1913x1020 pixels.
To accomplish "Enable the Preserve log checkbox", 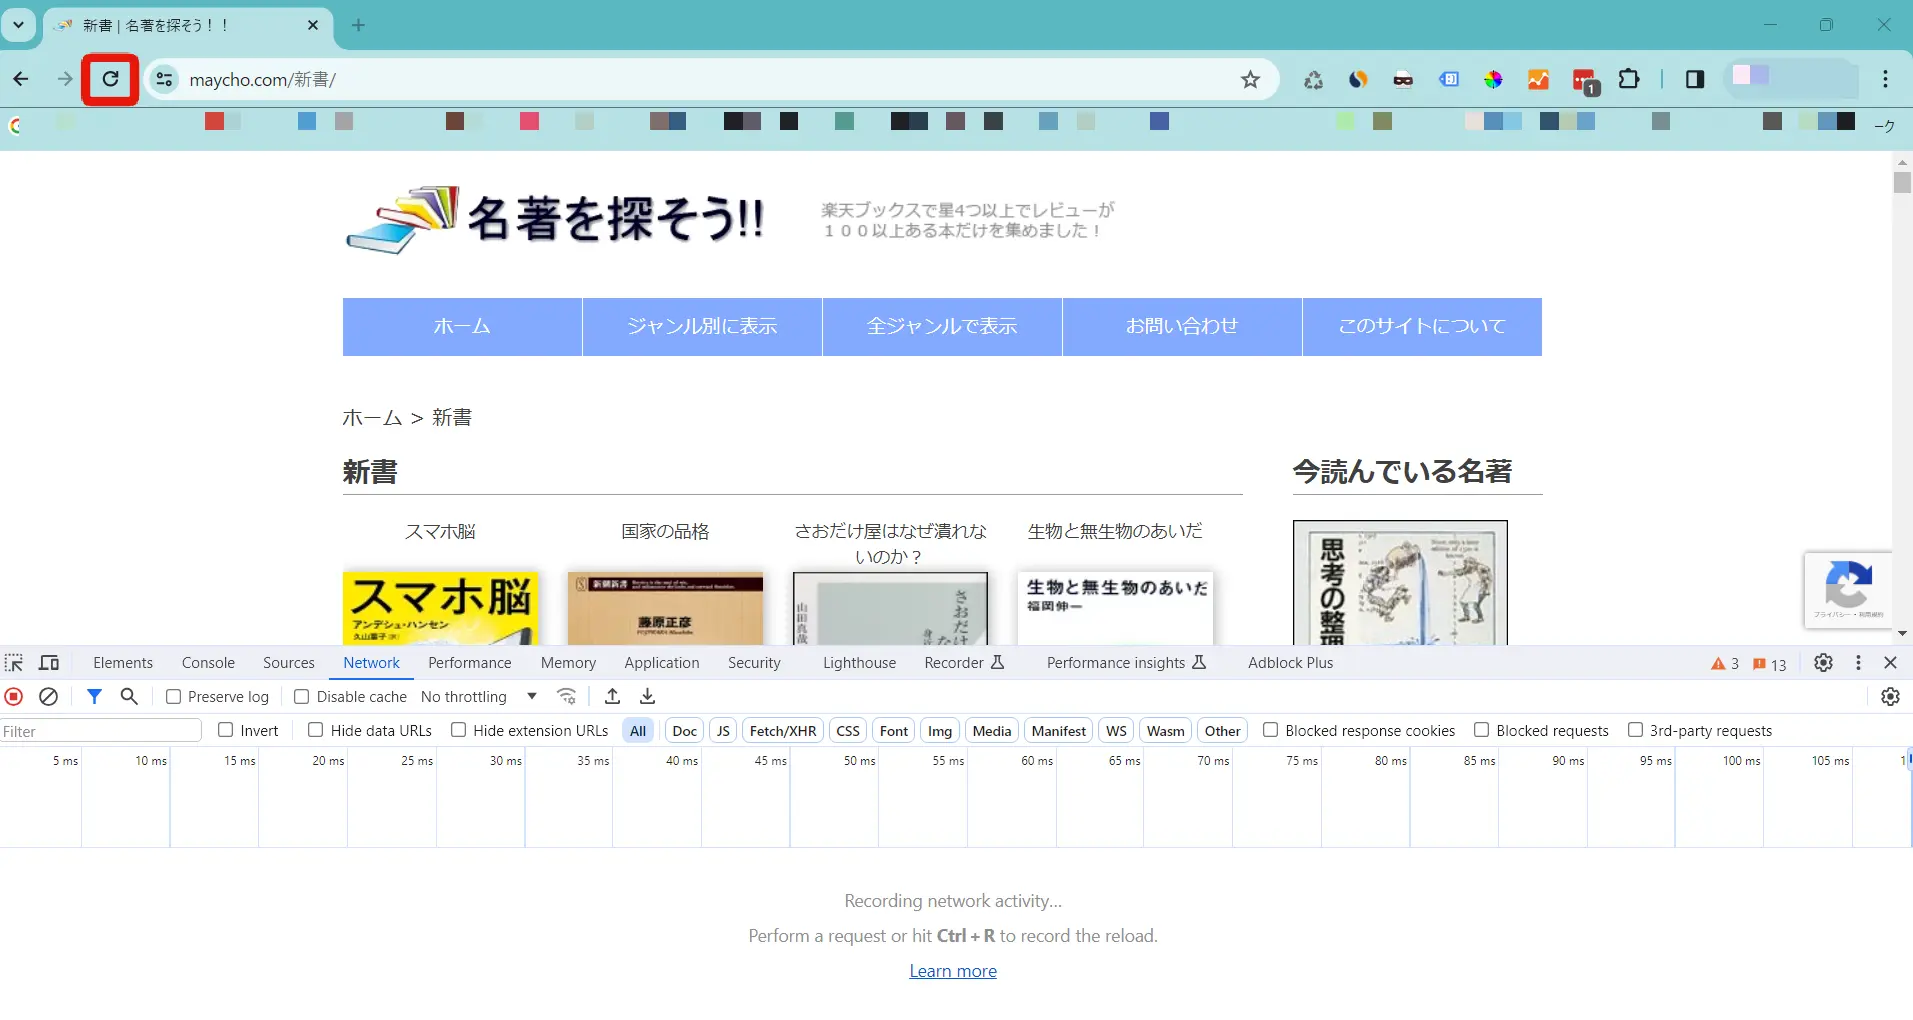I will [174, 697].
